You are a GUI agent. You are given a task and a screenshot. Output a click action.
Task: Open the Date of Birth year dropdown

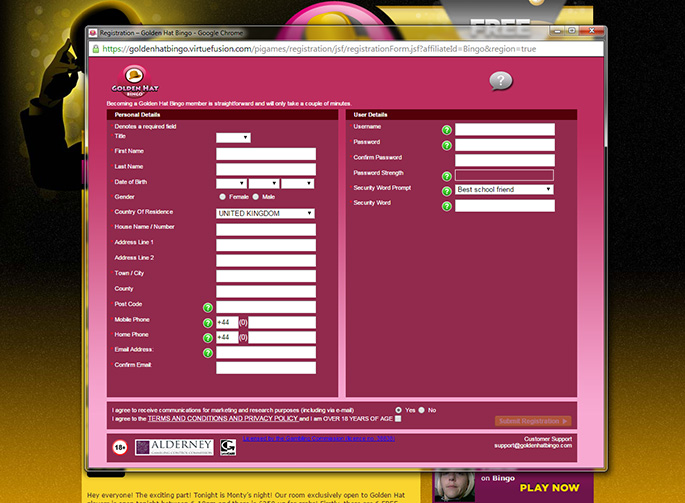click(298, 184)
